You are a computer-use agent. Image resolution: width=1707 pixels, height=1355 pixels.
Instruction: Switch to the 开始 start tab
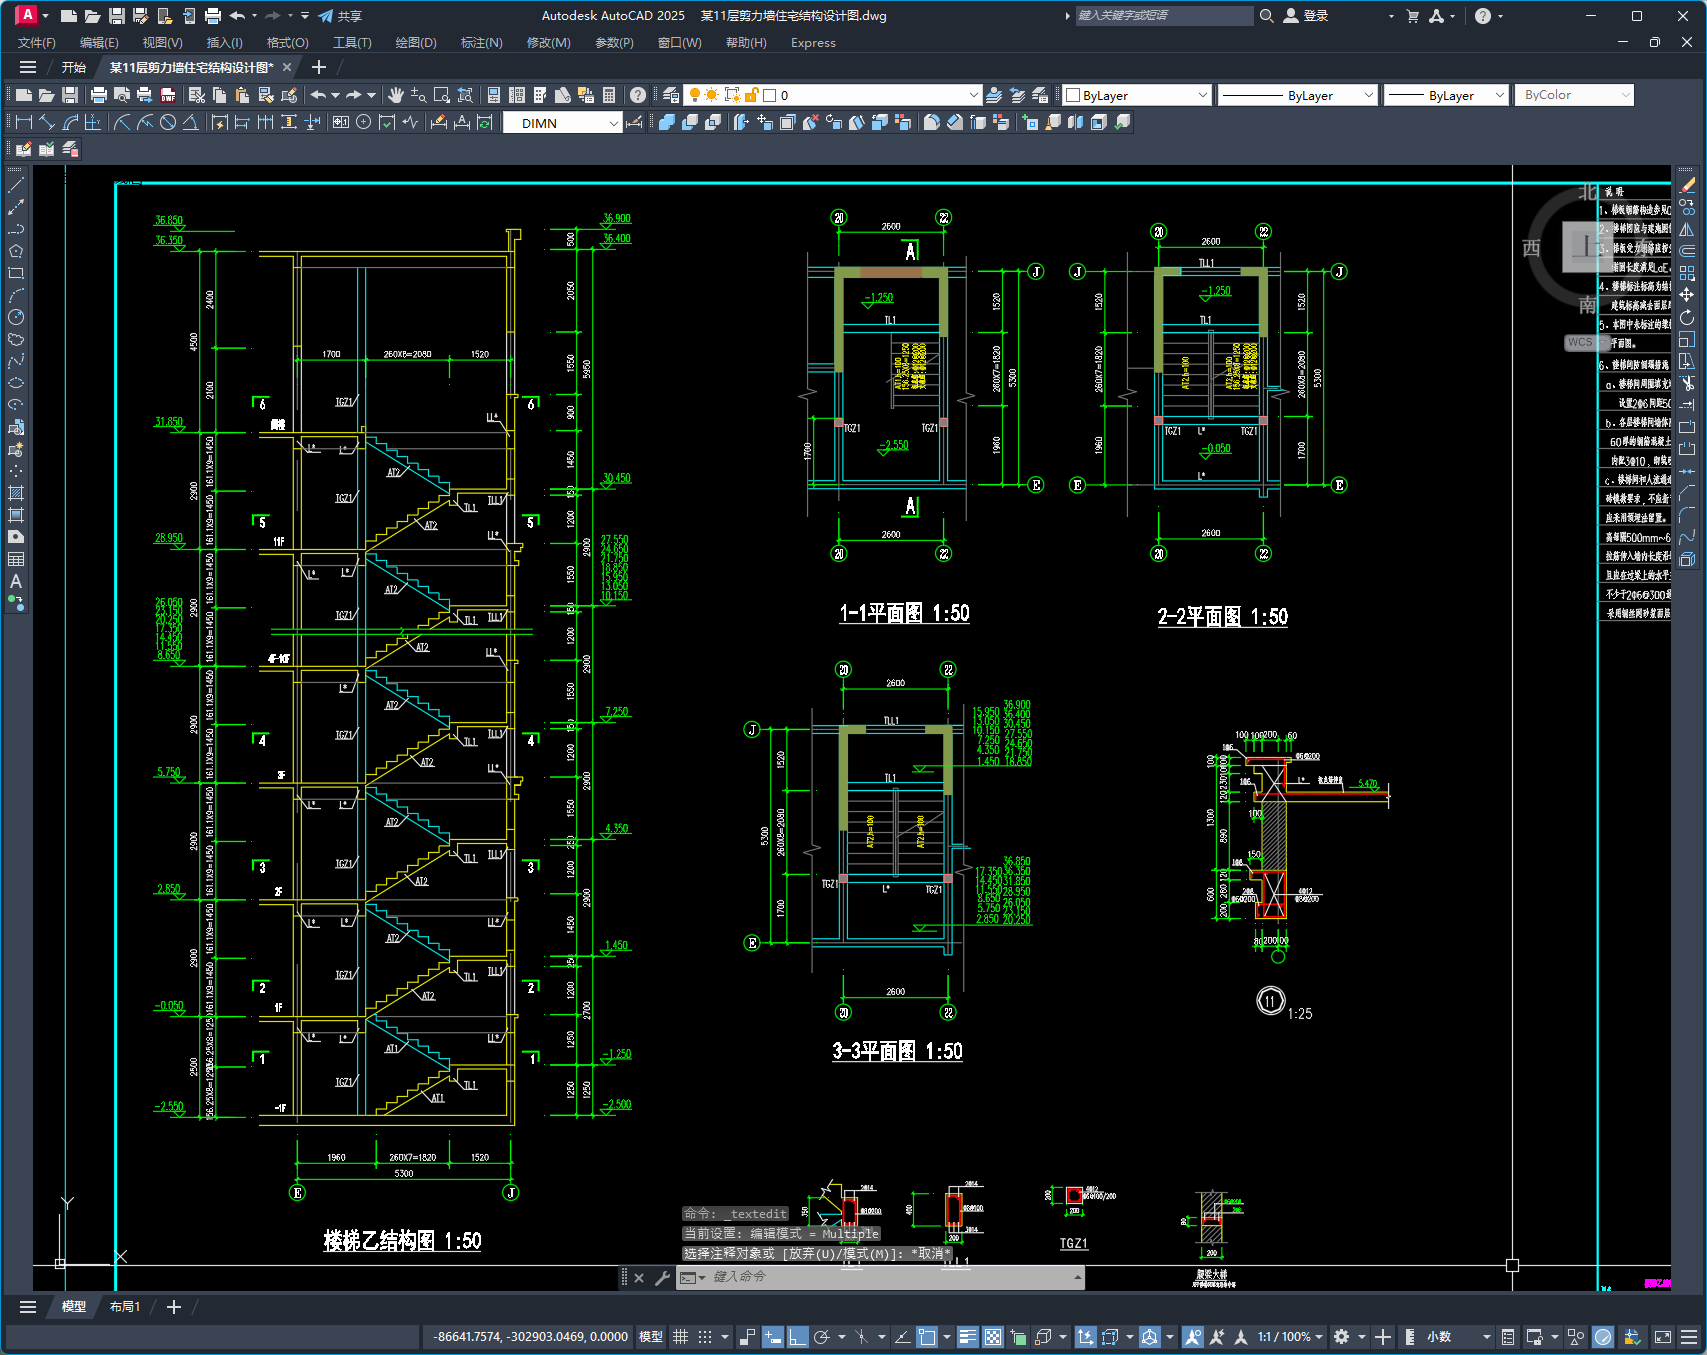pyautogui.click(x=74, y=67)
